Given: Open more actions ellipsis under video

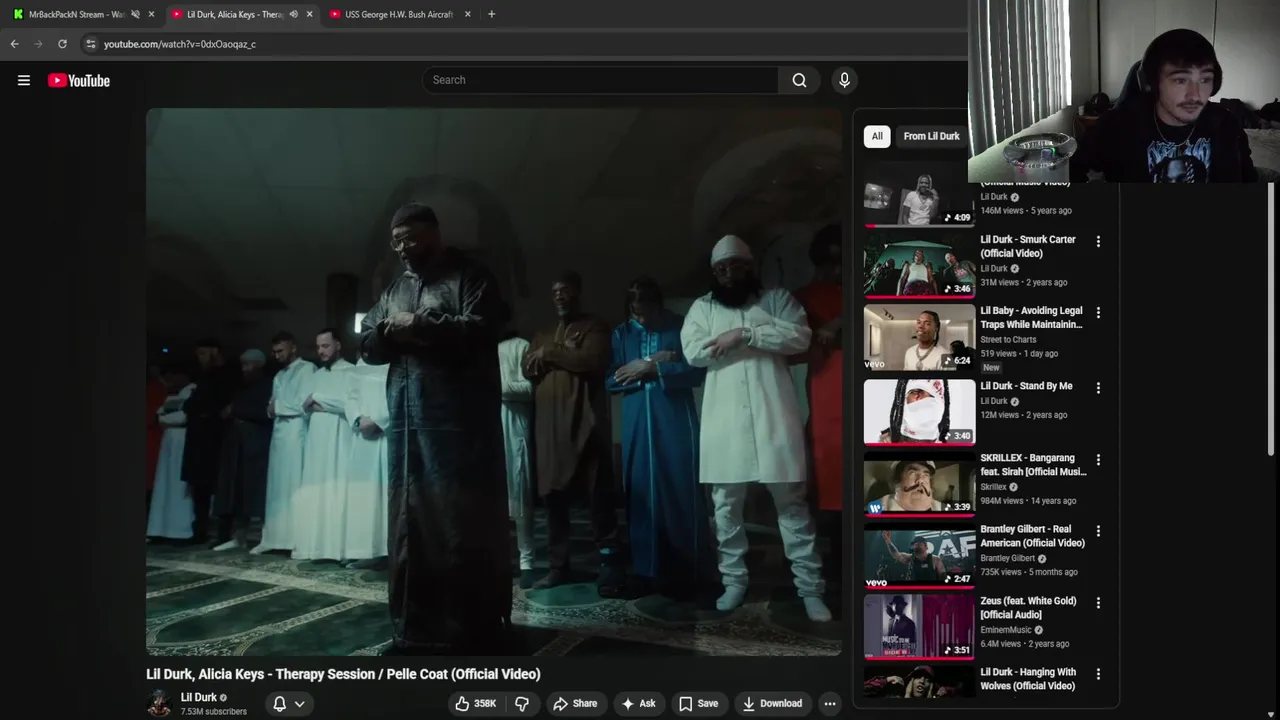Looking at the screenshot, I should [829, 704].
